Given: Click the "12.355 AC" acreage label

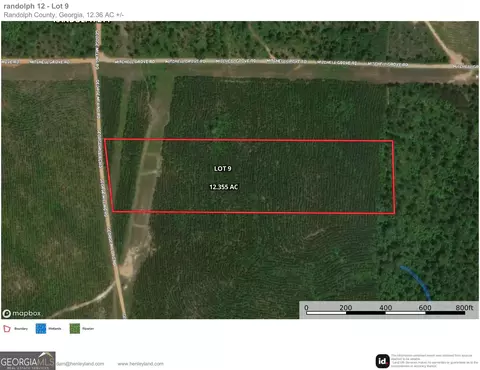Looking at the screenshot, I should (224, 187).
